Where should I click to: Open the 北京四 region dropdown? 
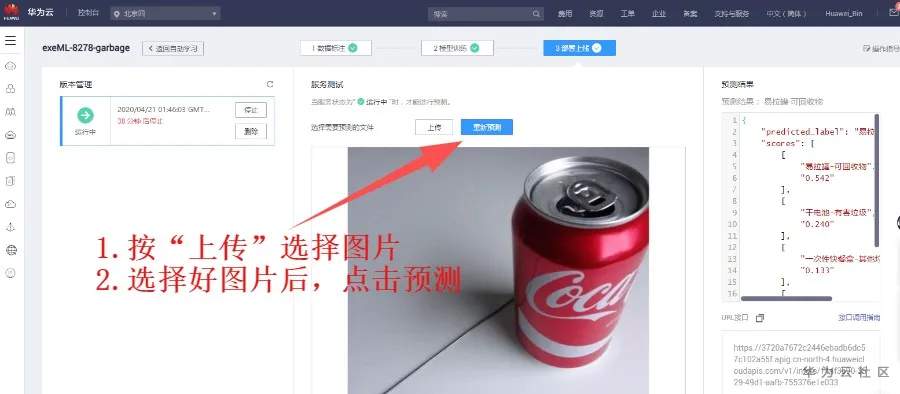165,14
